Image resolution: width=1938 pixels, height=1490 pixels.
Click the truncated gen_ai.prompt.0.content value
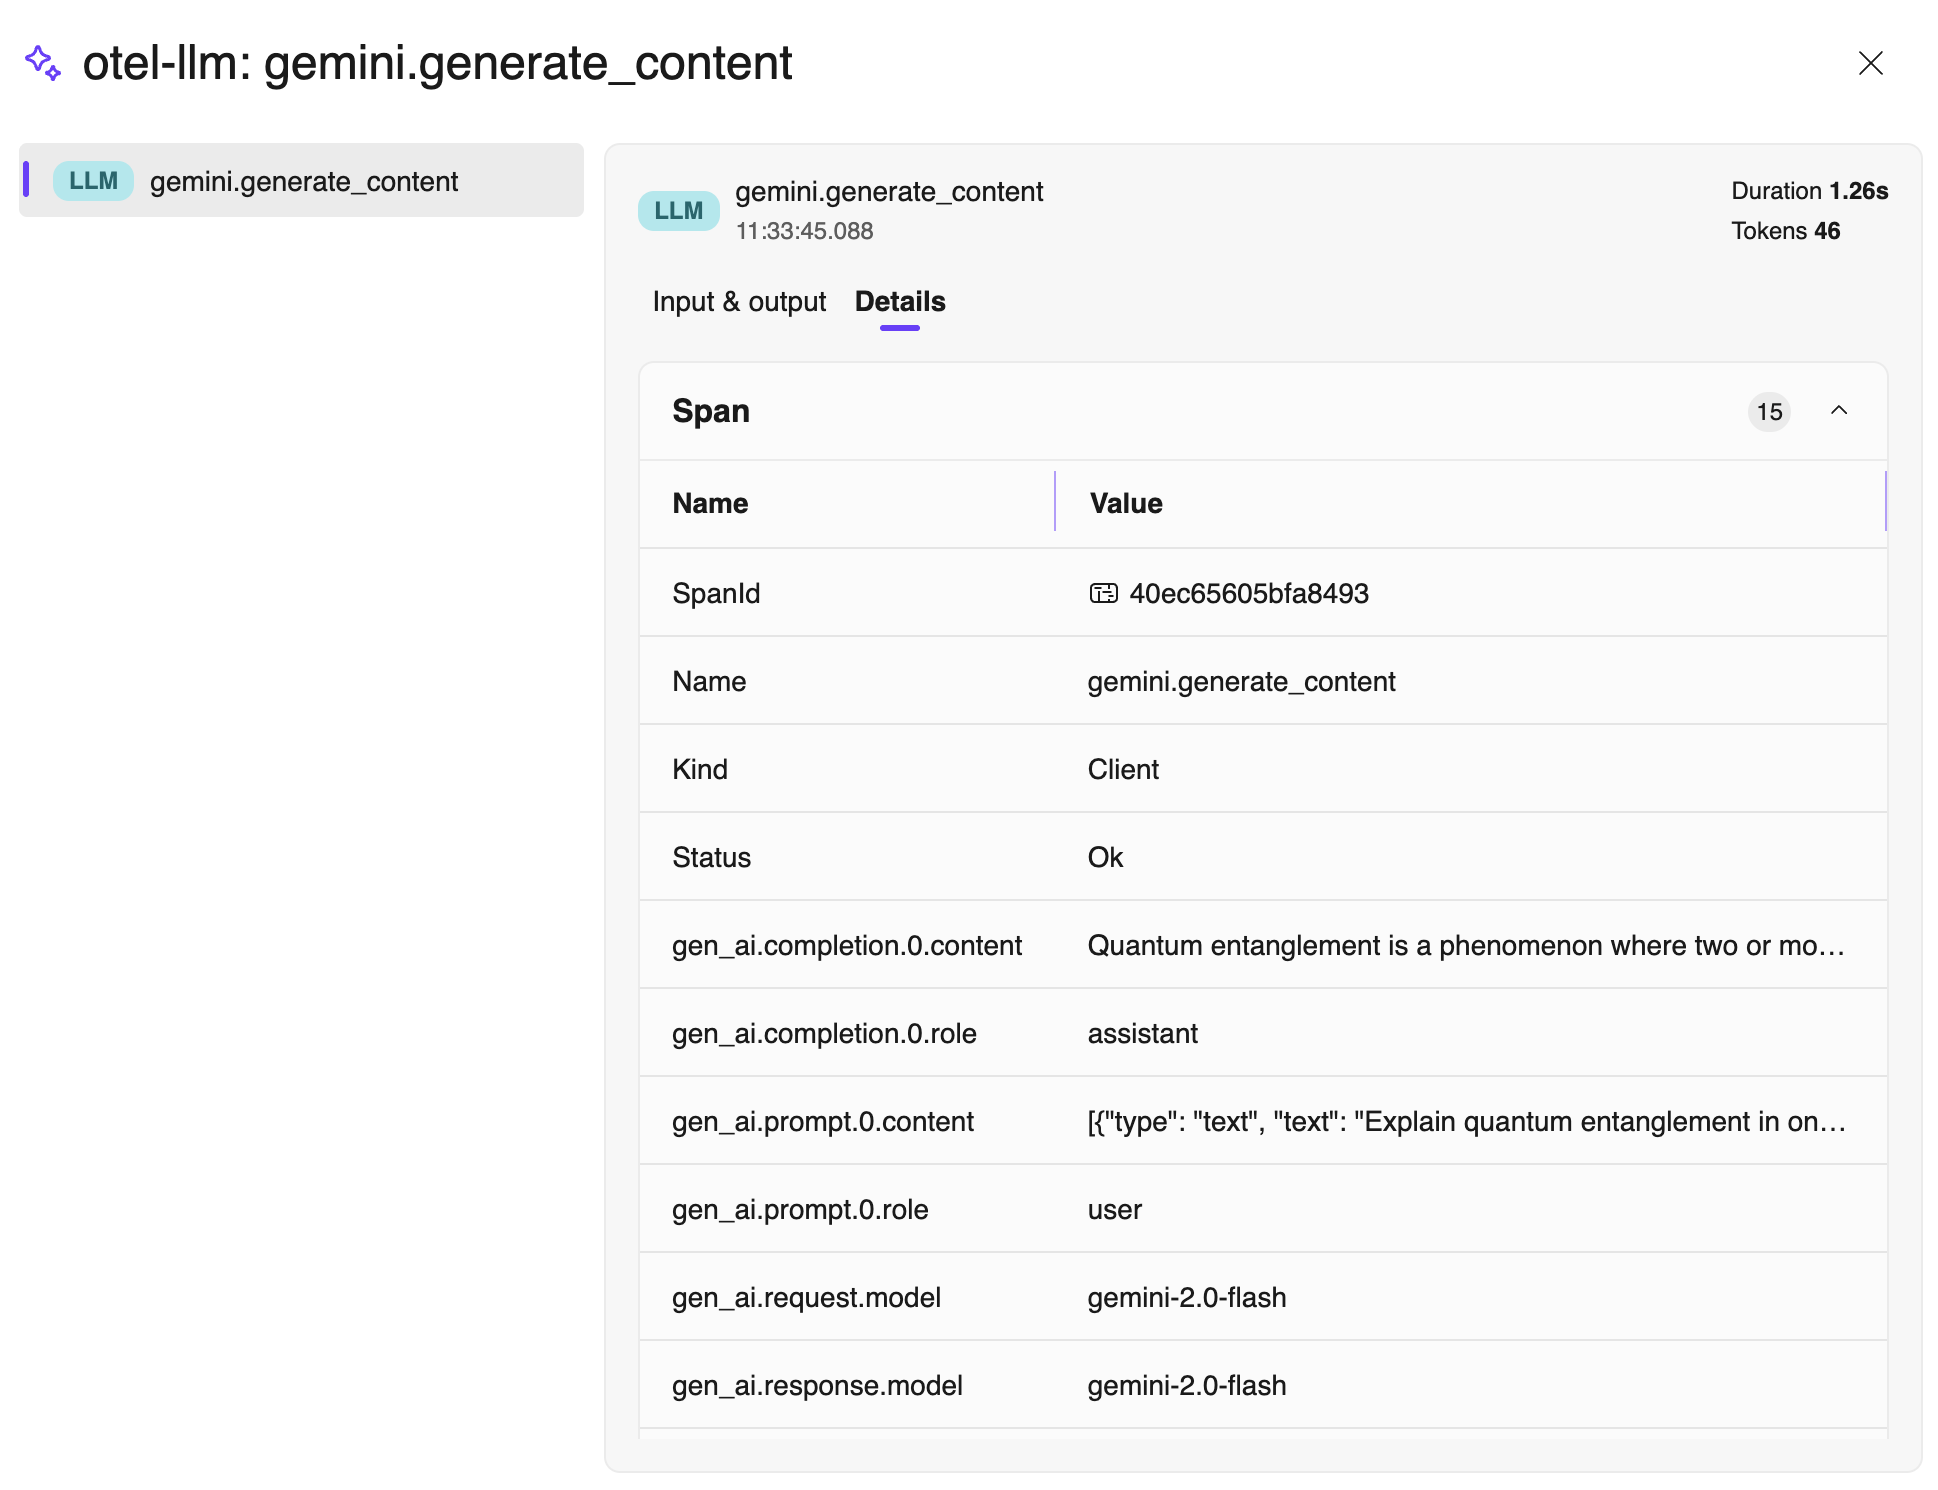1465,1122
